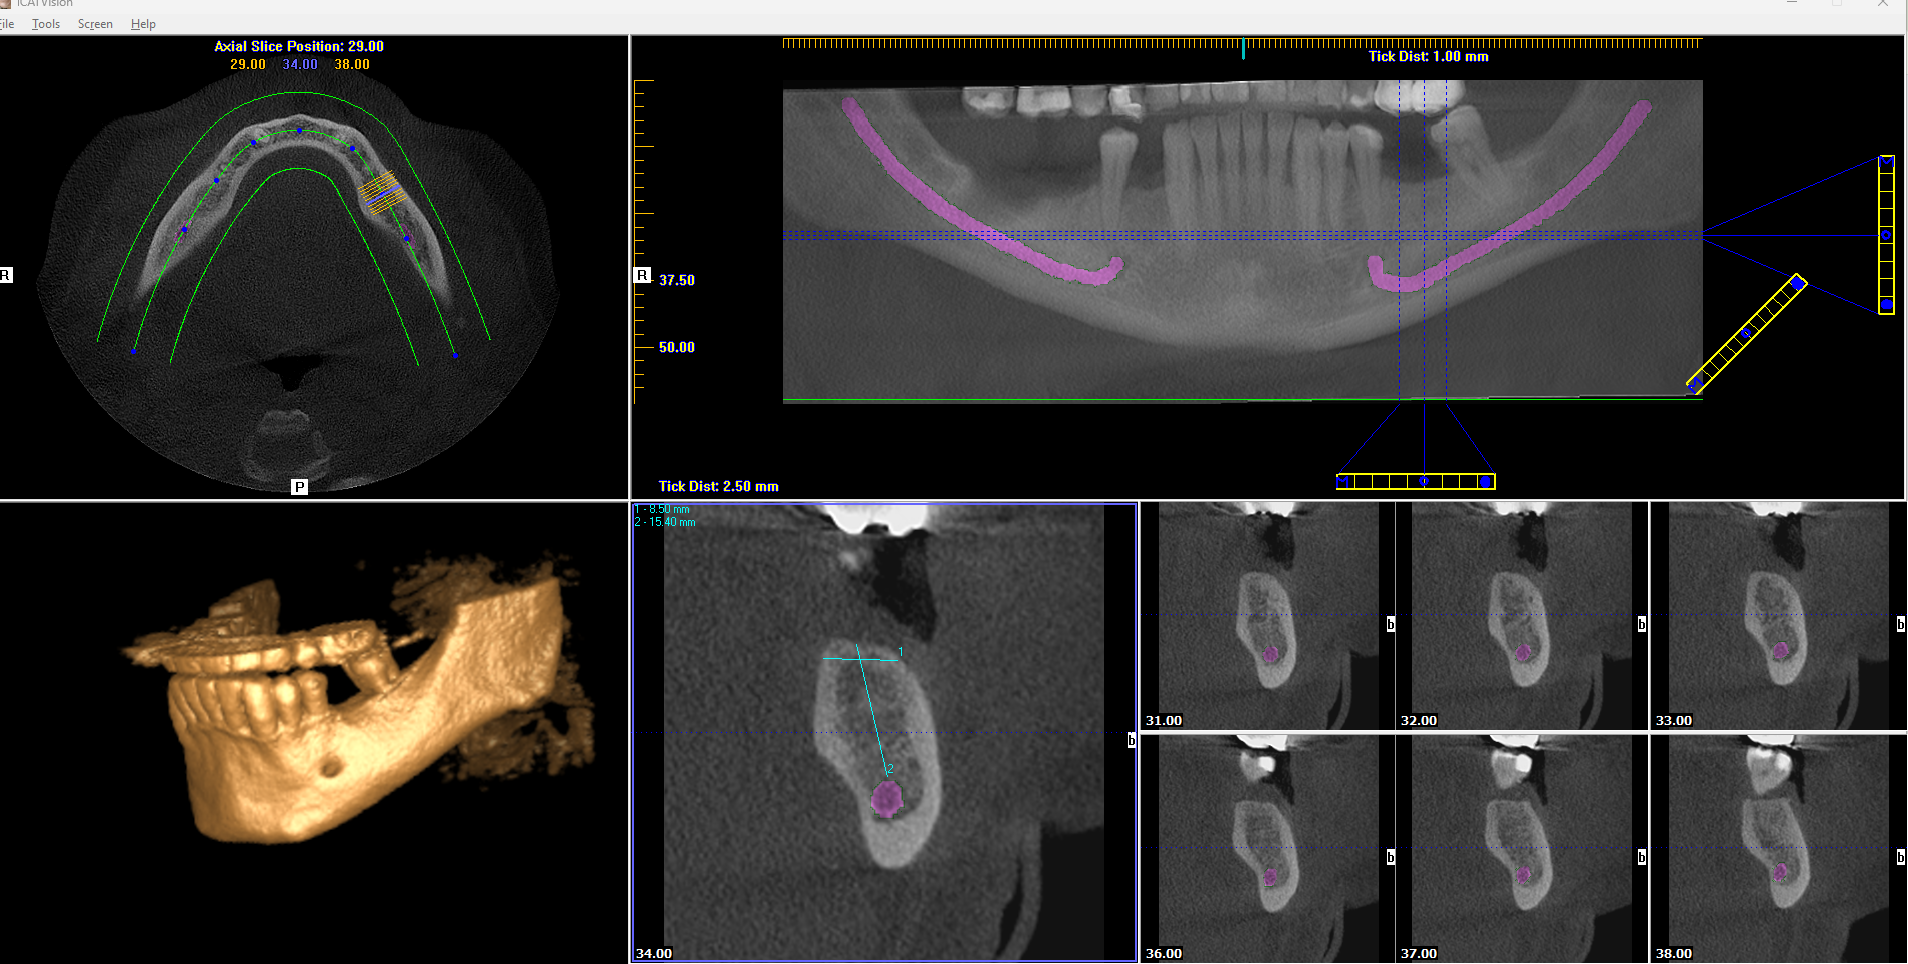The width and height of the screenshot is (1908, 964).
Task: Open the Tools menu
Action: (46, 23)
